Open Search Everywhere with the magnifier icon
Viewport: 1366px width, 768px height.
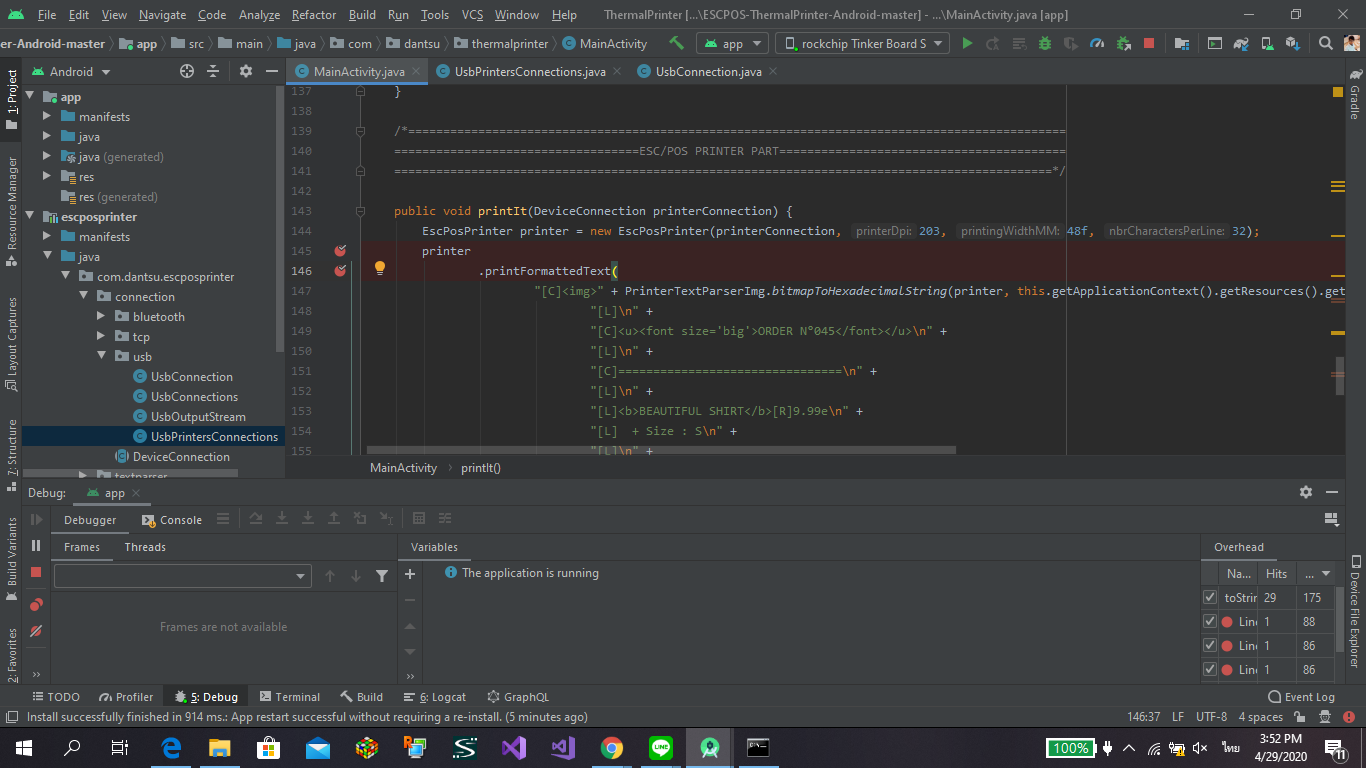point(1324,44)
